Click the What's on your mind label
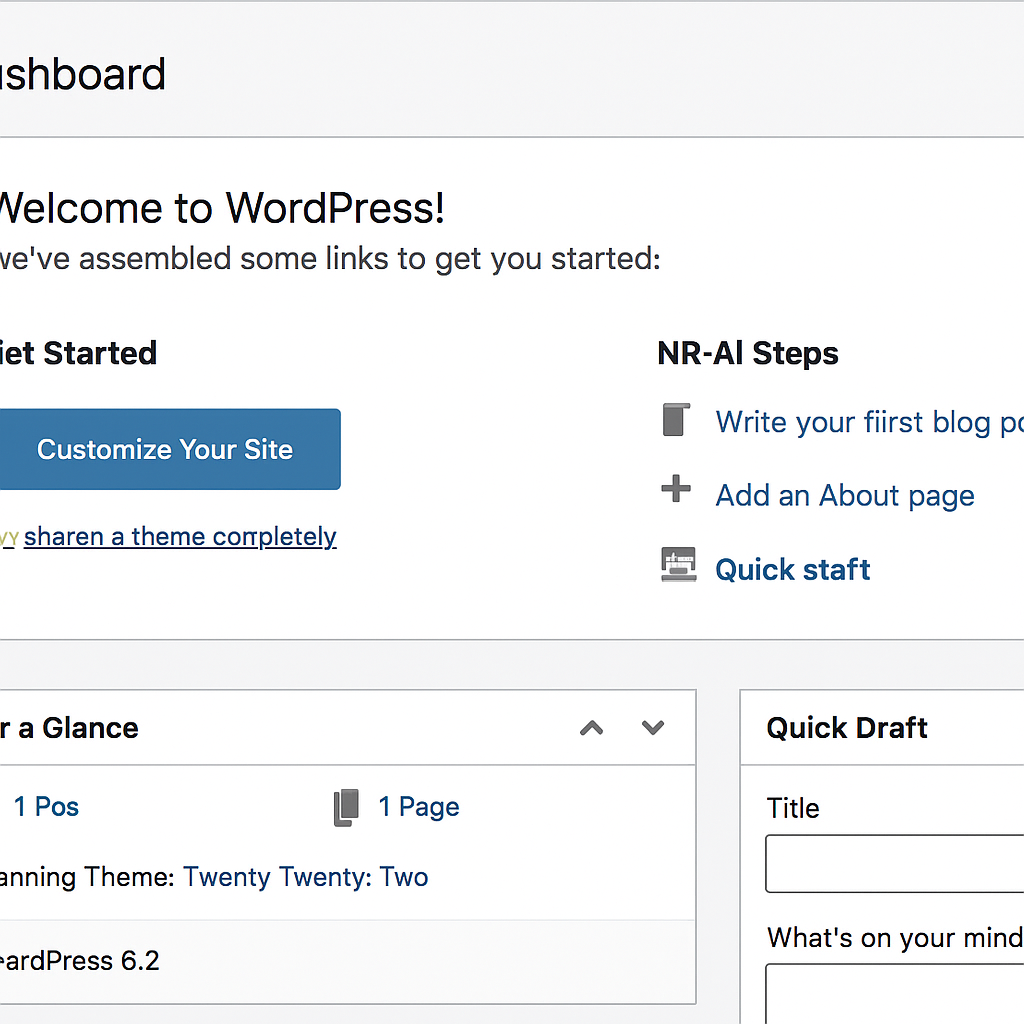This screenshot has height=1024, width=1024. (895, 938)
